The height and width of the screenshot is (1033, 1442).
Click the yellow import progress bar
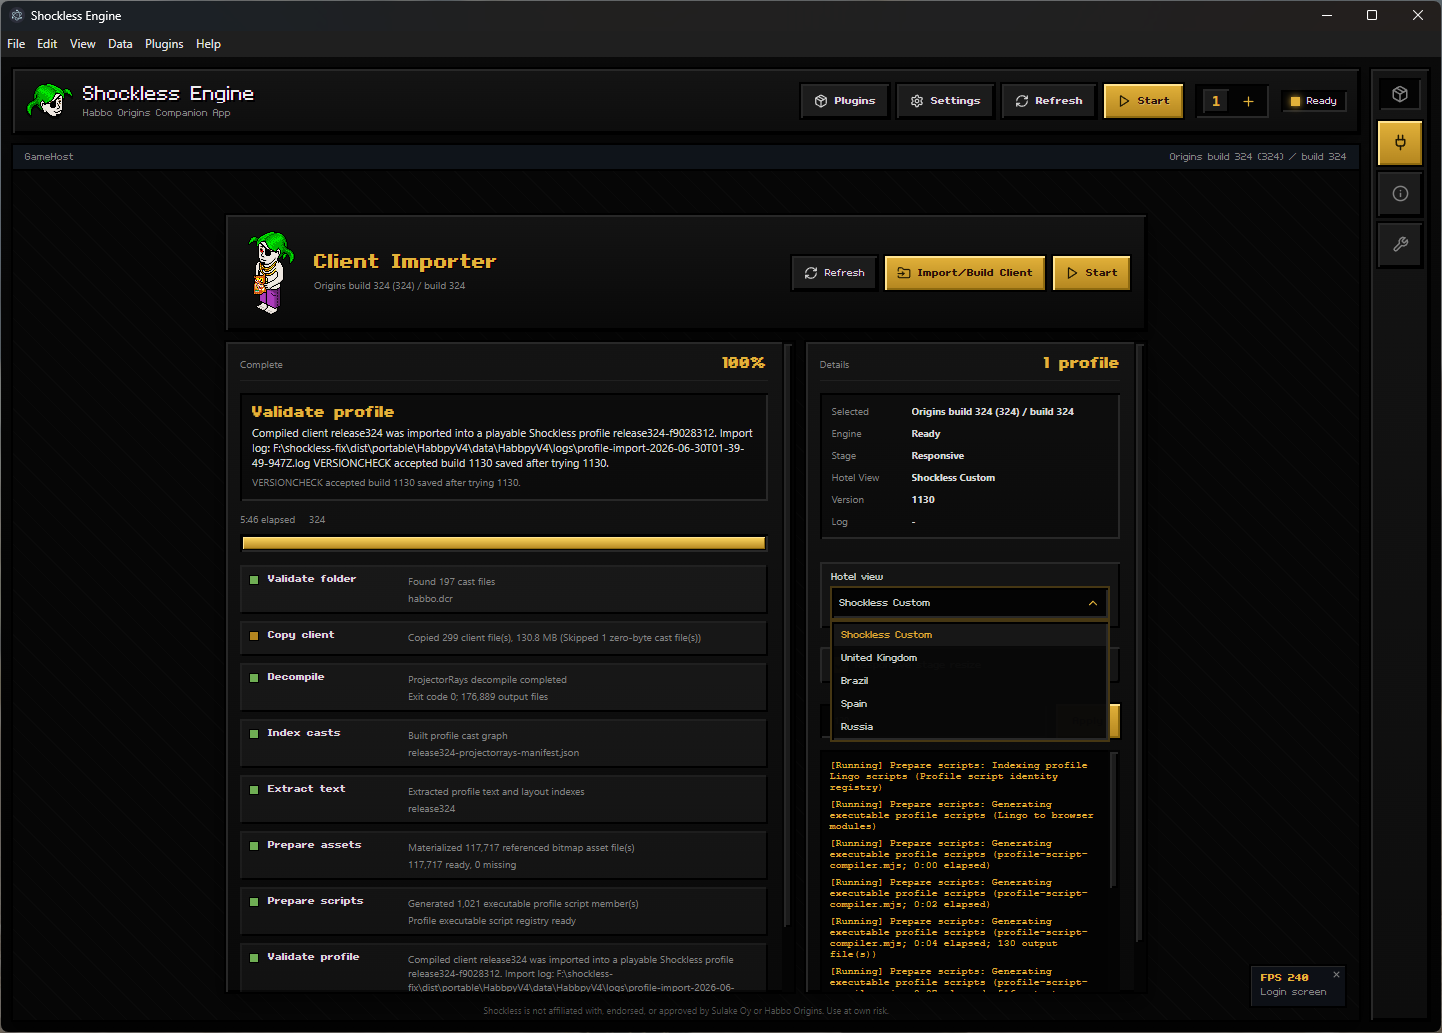click(x=504, y=543)
